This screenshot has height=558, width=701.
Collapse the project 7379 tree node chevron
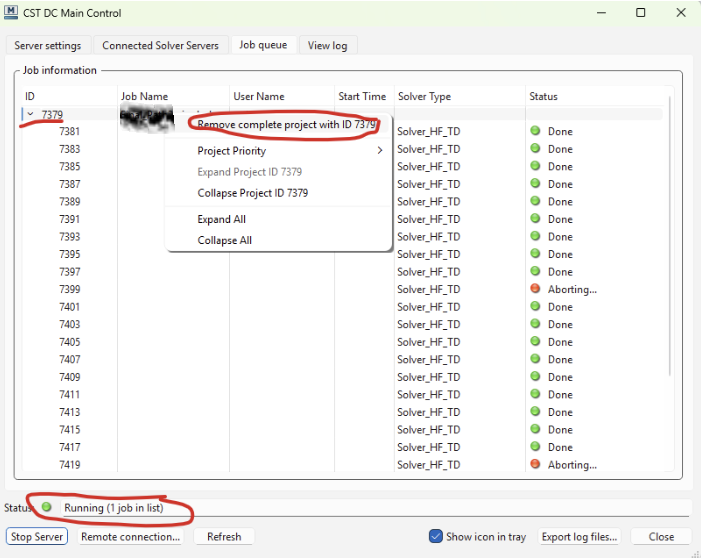coord(30,114)
